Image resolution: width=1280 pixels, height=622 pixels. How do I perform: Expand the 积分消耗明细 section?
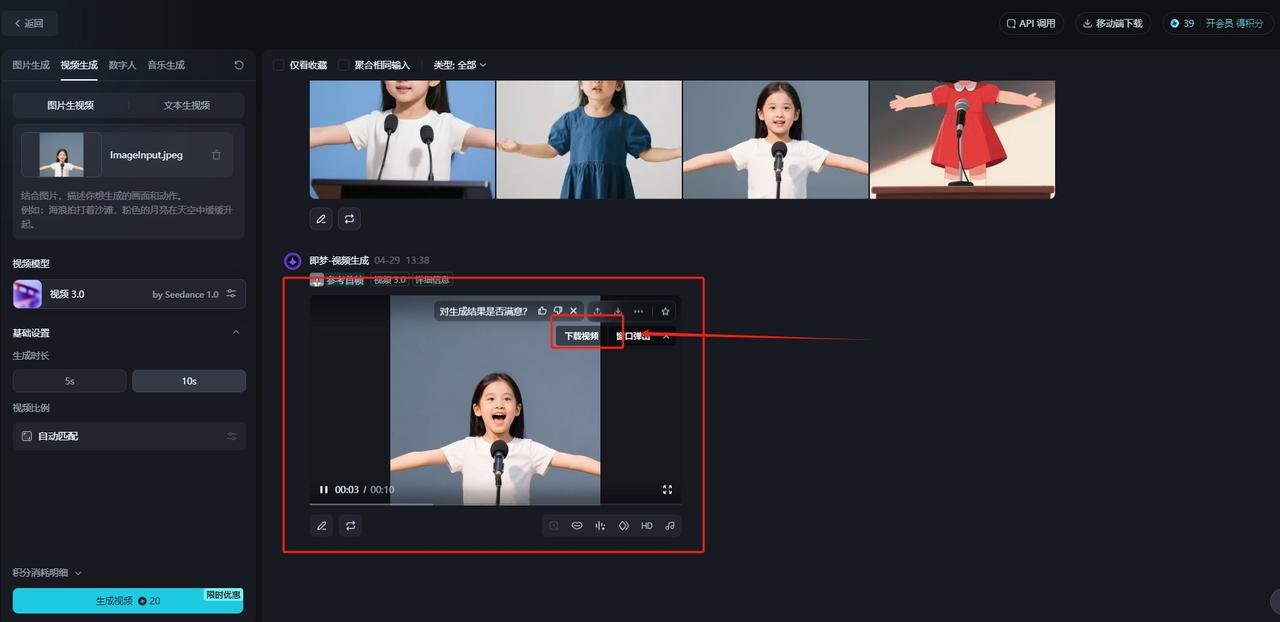[x=46, y=572]
